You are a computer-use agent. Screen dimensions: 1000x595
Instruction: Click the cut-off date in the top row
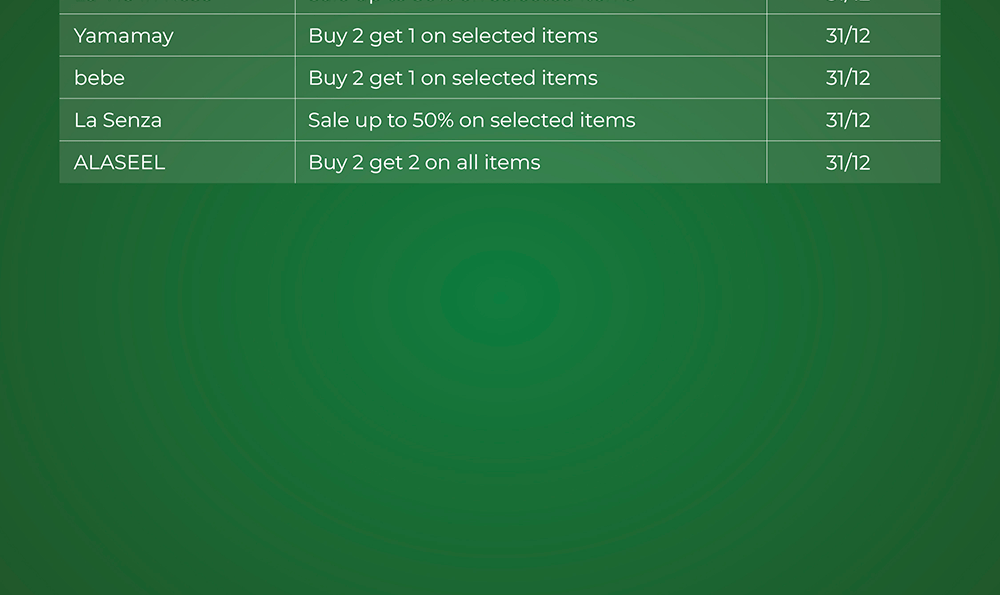[x=848, y=3]
